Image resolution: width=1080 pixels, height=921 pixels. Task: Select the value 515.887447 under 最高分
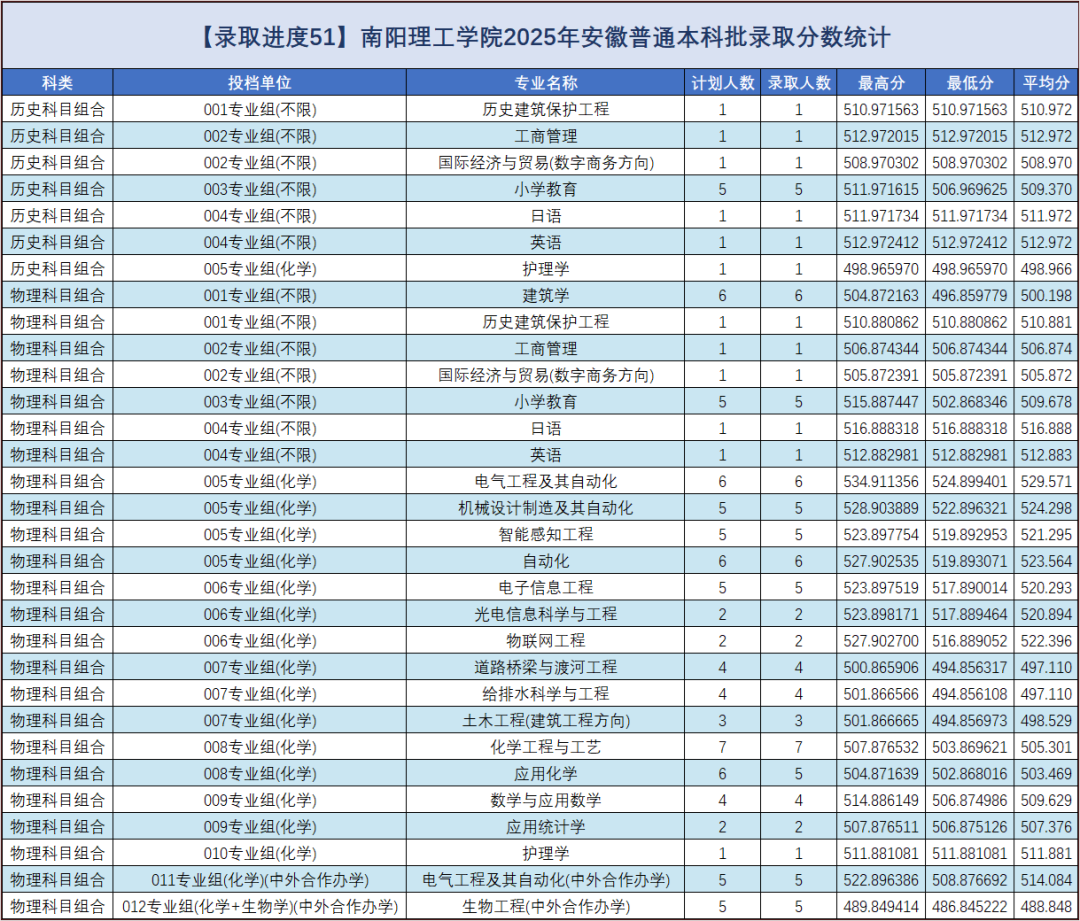pos(881,402)
